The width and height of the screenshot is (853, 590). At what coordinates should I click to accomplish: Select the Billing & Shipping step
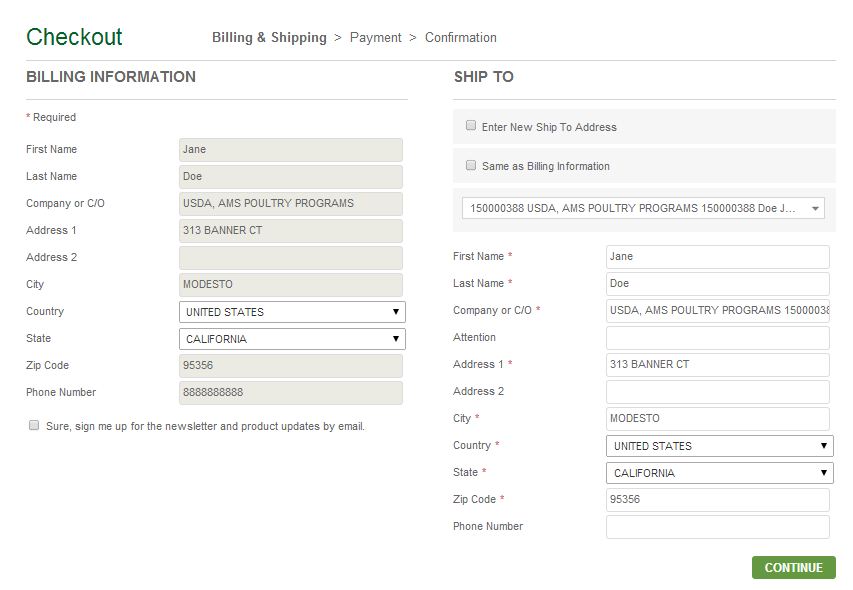pyautogui.click(x=269, y=38)
